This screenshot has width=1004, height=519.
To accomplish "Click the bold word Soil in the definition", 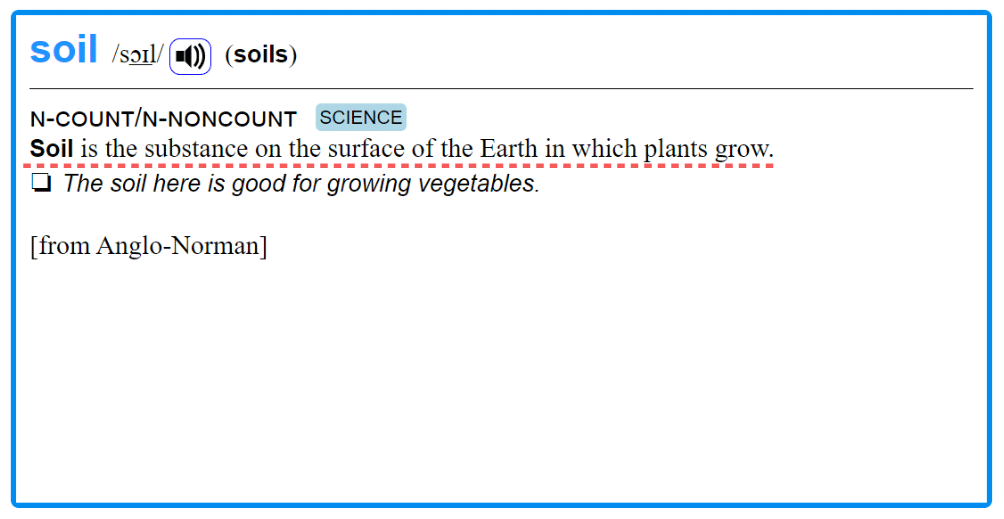I will (x=52, y=148).
